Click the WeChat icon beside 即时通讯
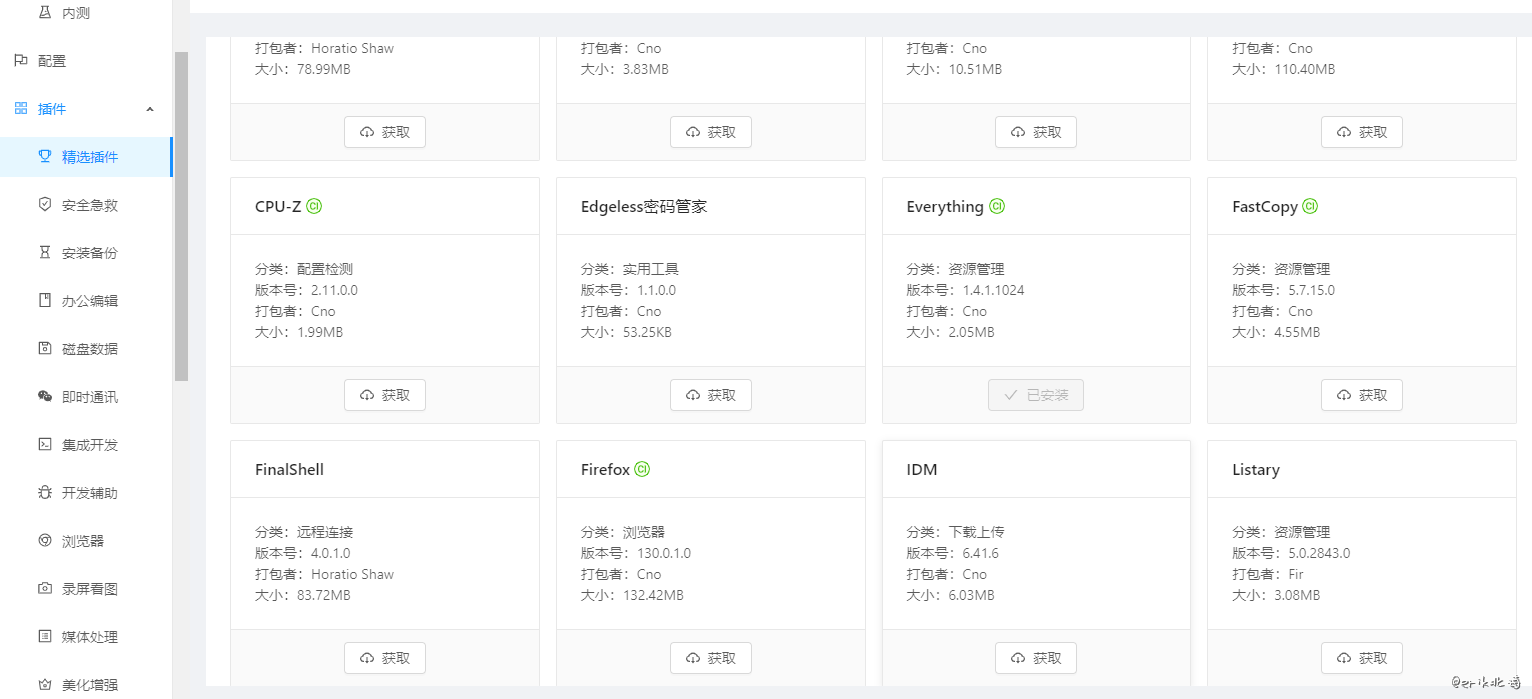 pyautogui.click(x=44, y=396)
